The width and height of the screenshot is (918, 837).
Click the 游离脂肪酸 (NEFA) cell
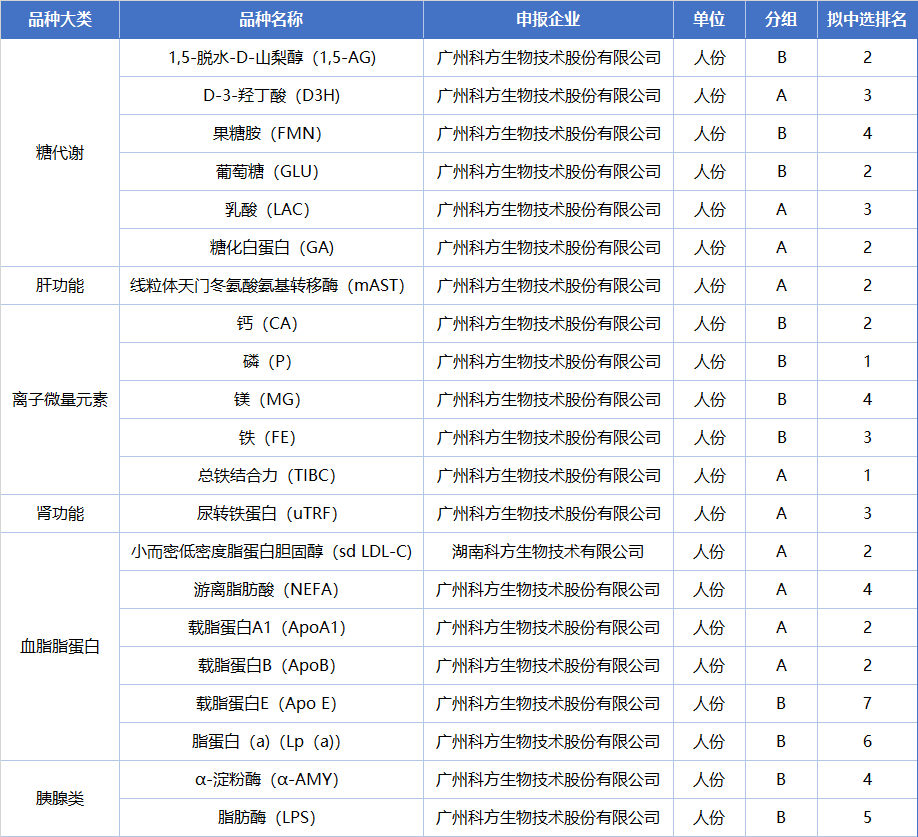tap(271, 590)
